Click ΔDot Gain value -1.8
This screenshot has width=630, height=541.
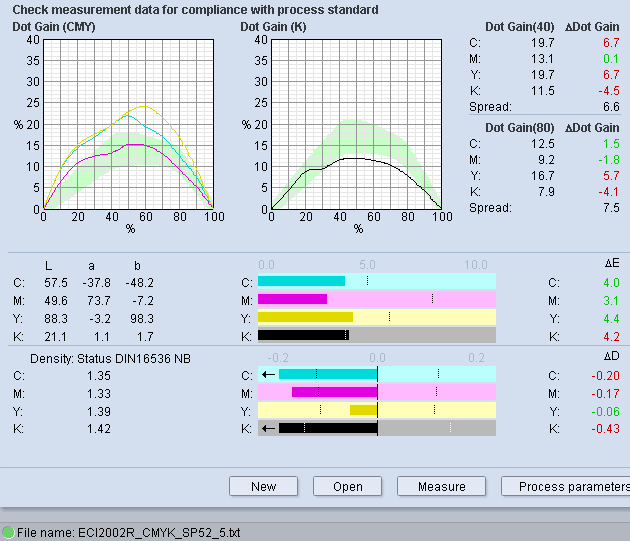[609, 160]
